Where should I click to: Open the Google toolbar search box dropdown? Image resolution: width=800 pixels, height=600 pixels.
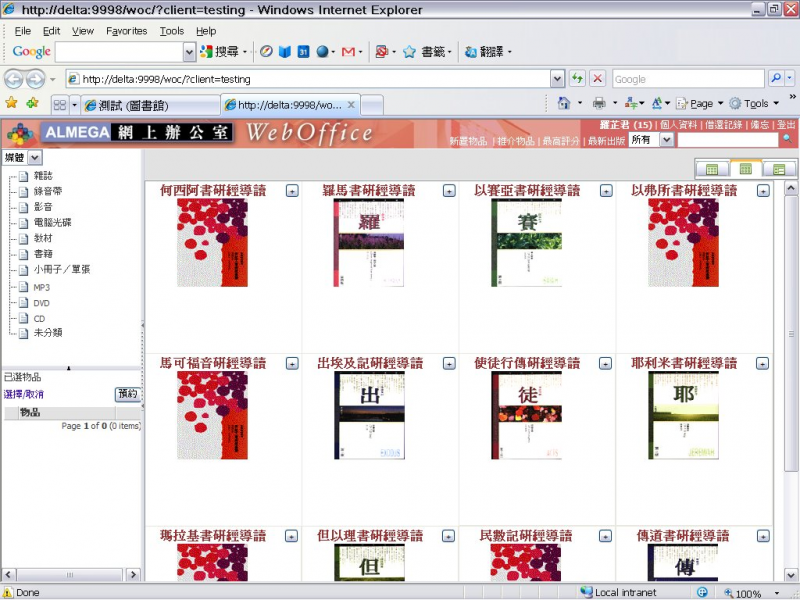[189, 52]
